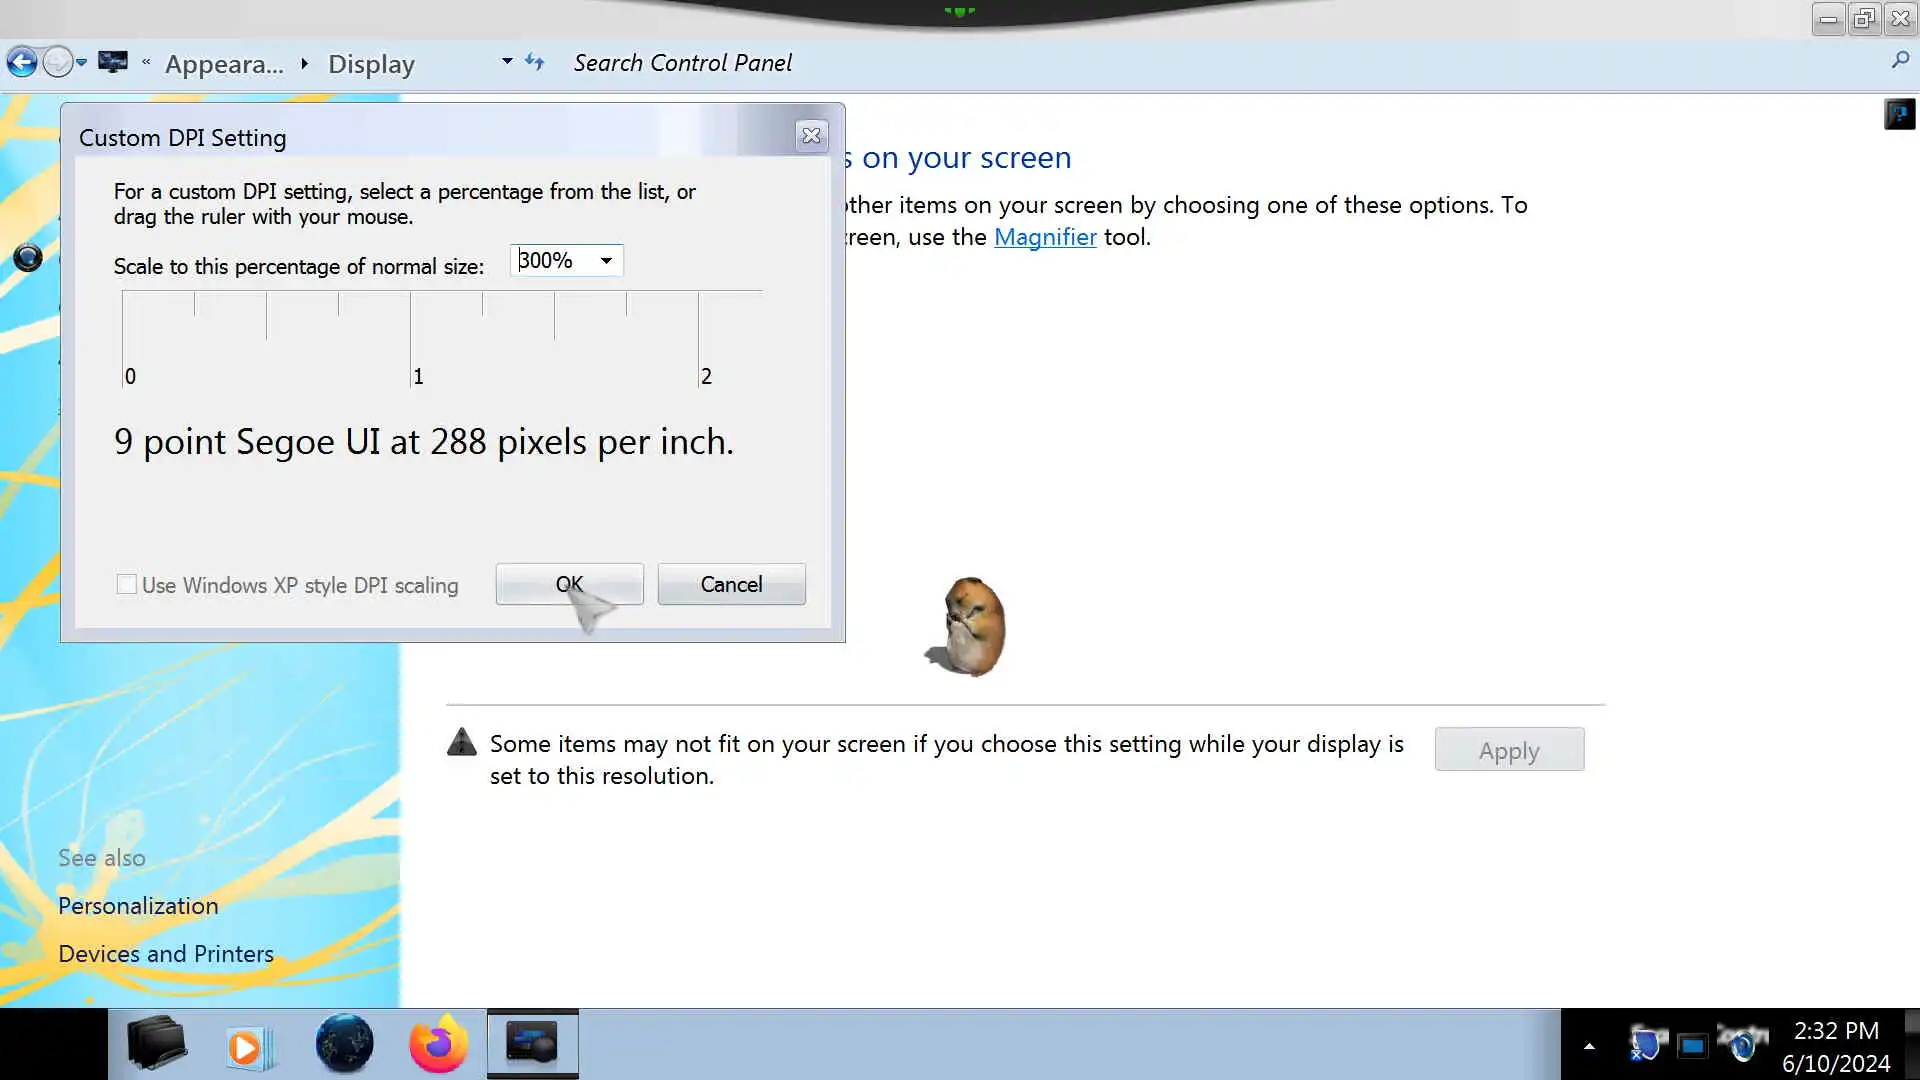Click the refresh arrows icon in address bar

click(x=535, y=63)
